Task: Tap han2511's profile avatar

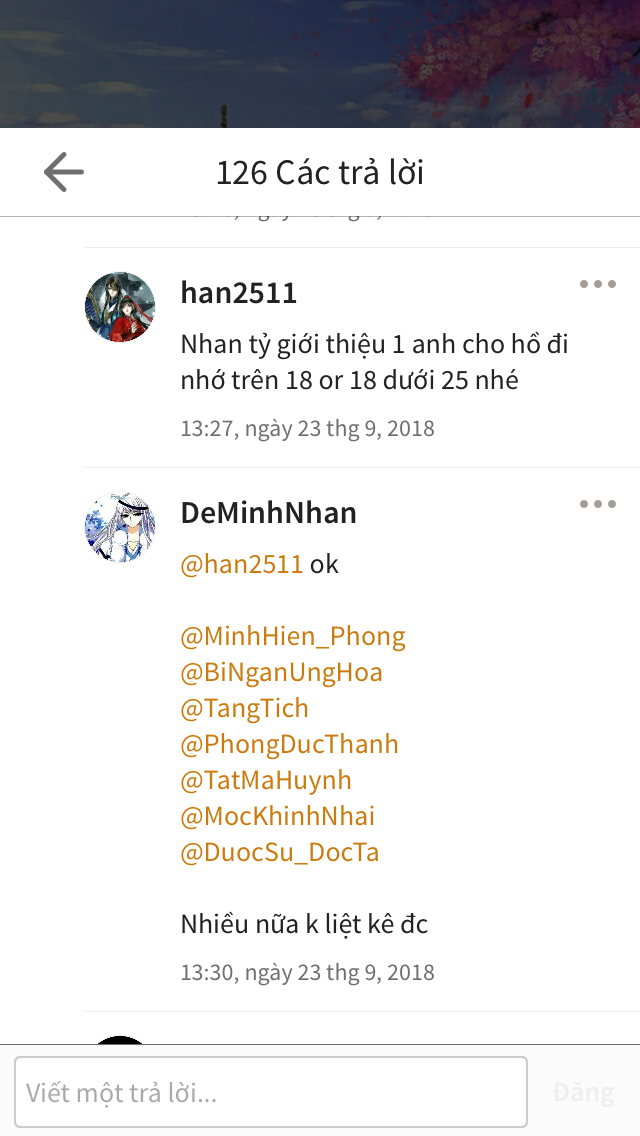Action: tap(120, 306)
